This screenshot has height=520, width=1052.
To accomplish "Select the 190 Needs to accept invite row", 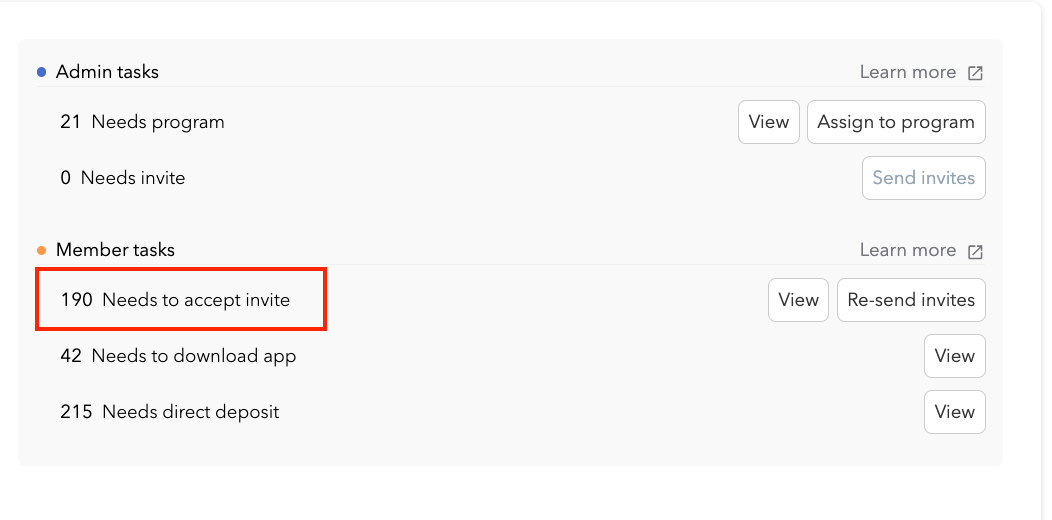I will point(175,300).
